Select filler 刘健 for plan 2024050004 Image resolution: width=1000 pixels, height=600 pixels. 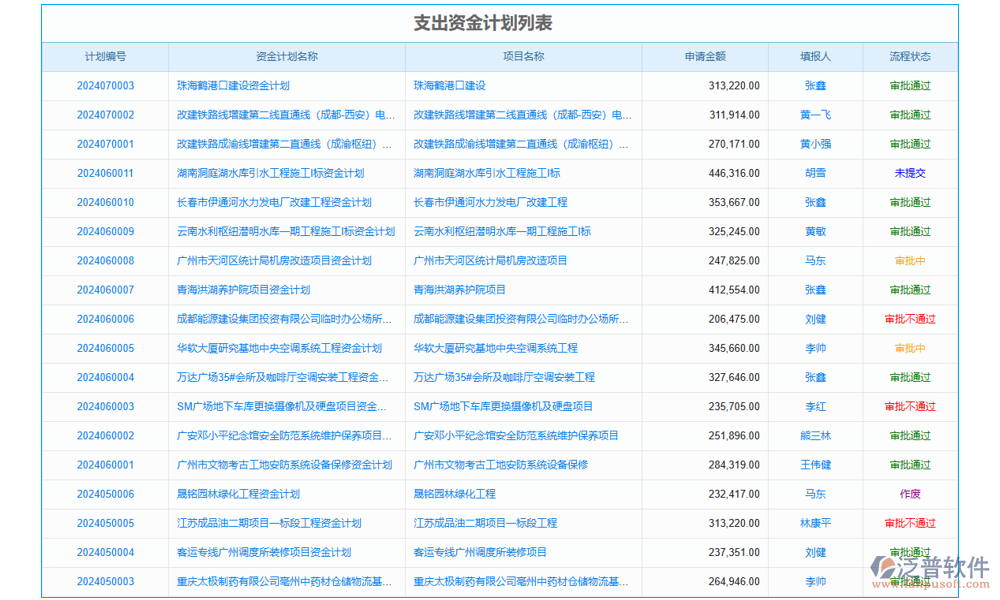tap(816, 551)
